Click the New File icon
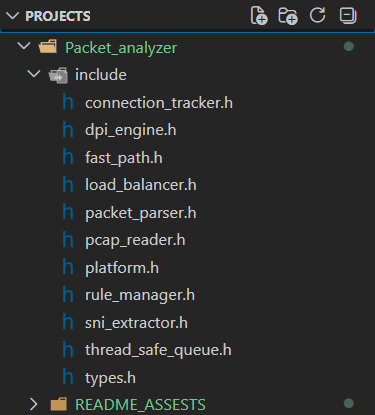 coord(259,16)
